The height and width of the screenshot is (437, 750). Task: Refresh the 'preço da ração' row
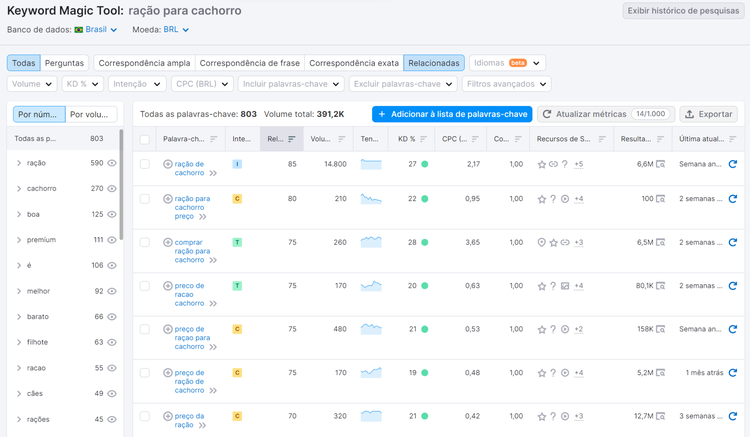[732, 416]
